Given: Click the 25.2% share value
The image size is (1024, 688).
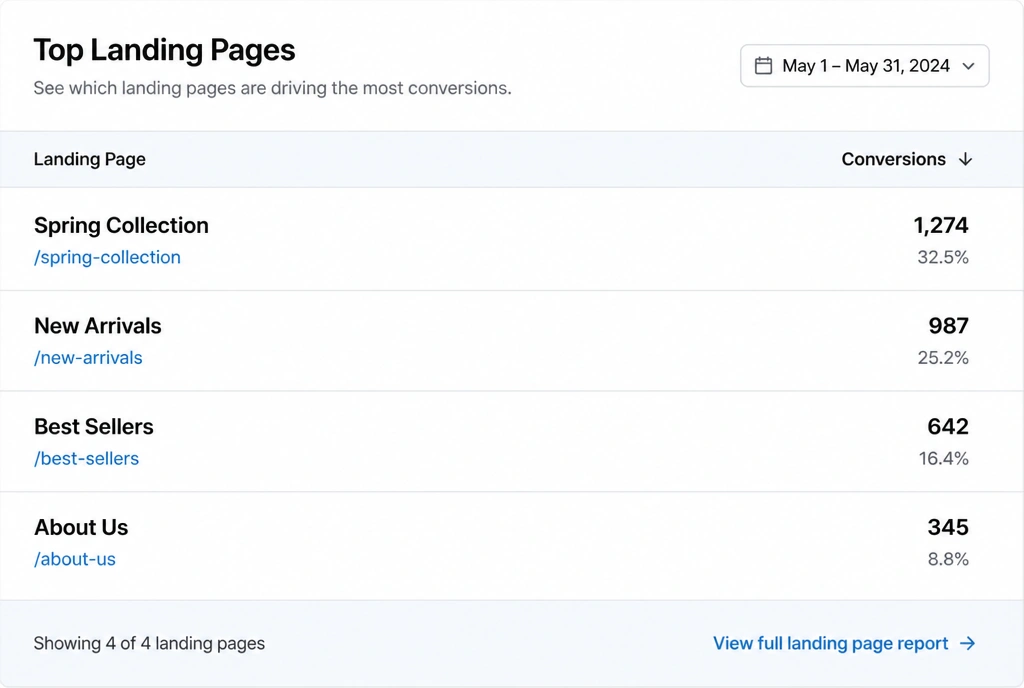Looking at the screenshot, I should [943, 358].
